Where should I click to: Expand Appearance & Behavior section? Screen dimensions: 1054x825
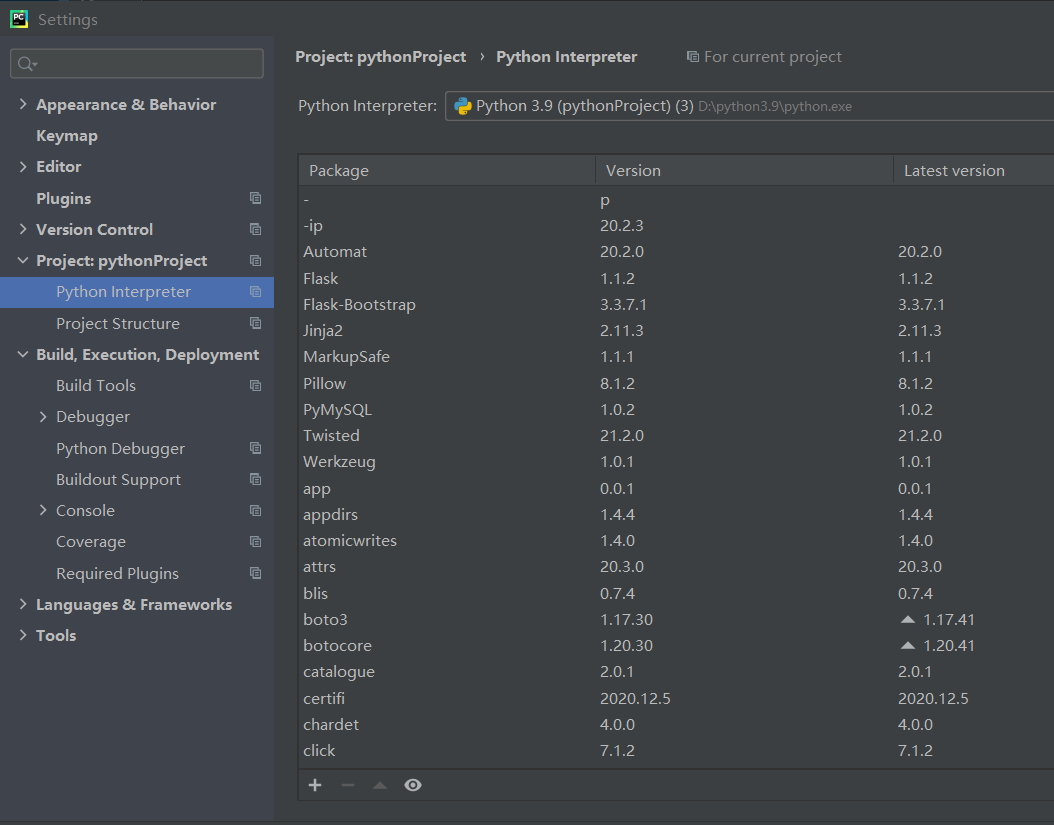[23, 104]
